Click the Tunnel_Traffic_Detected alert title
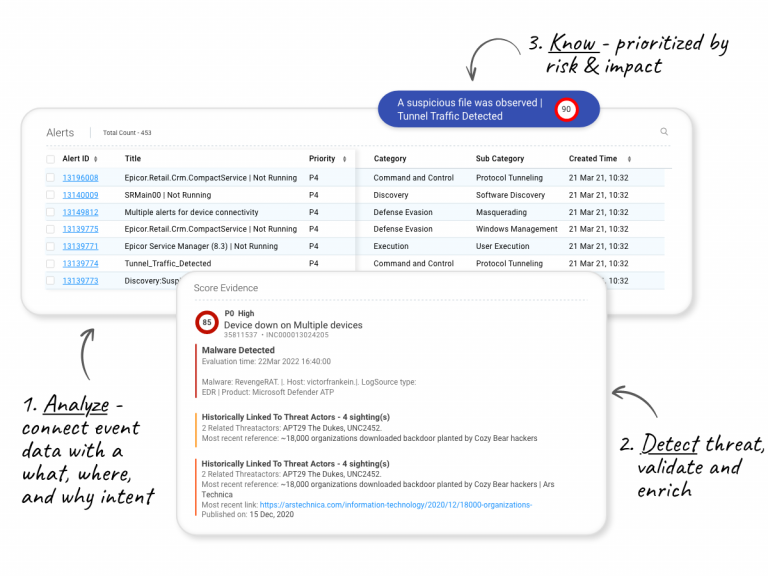The image size is (768, 576). [x=168, y=264]
